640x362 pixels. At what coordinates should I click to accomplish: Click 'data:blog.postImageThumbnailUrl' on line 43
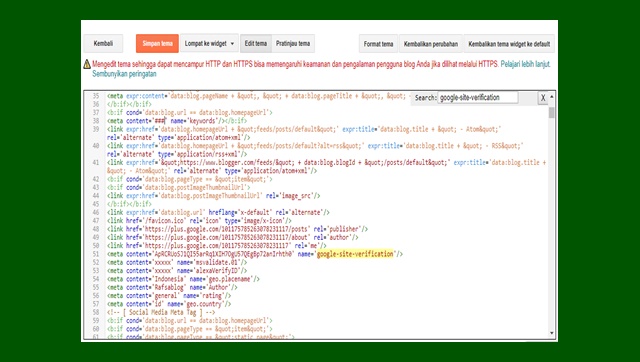point(197,187)
